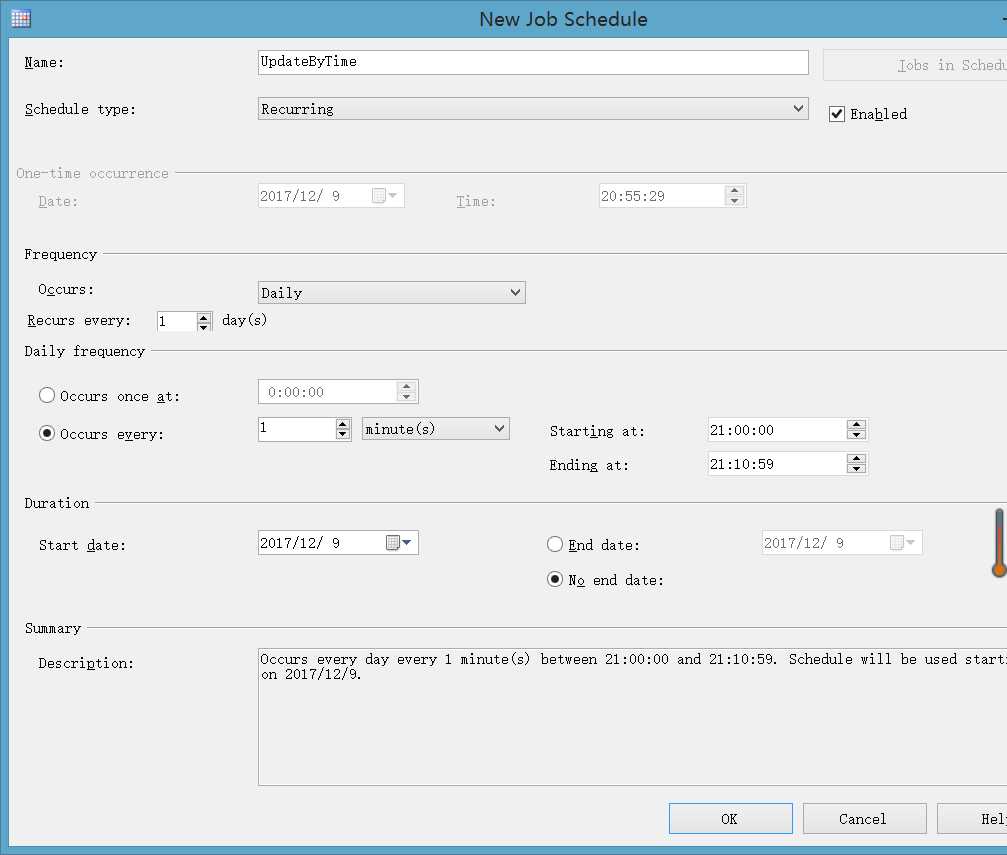Toggle the Enabled checkbox
Viewport: 1007px width, 855px height.
tap(837, 114)
